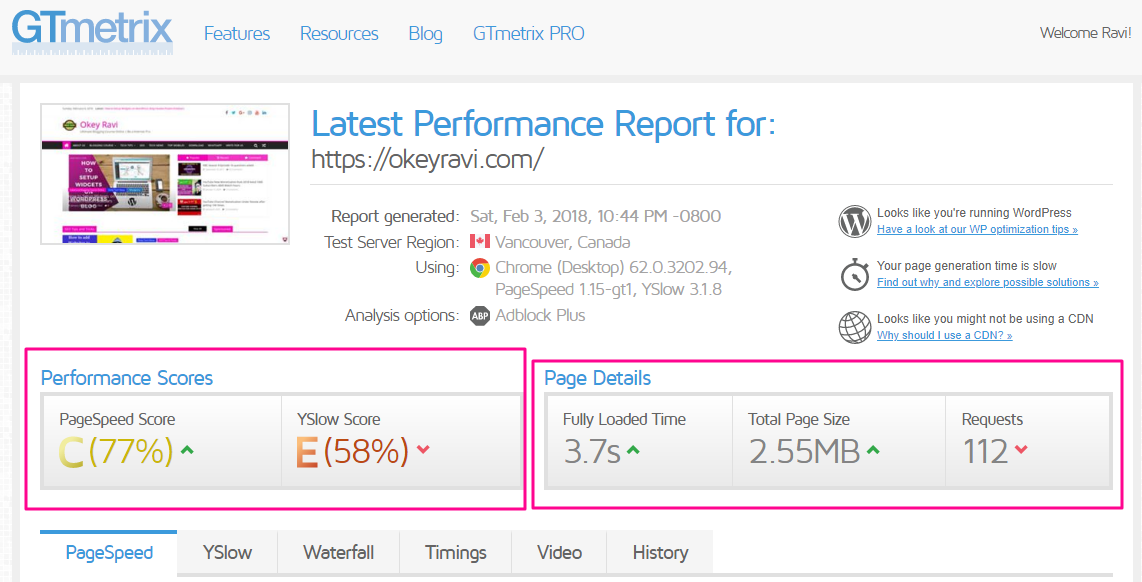Go to the Blog page
Image resolution: width=1142 pixels, height=582 pixels.
425,34
